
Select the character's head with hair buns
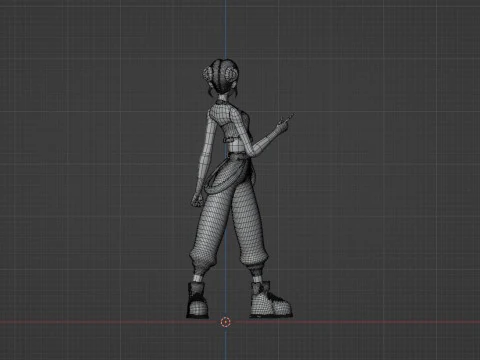(220, 78)
